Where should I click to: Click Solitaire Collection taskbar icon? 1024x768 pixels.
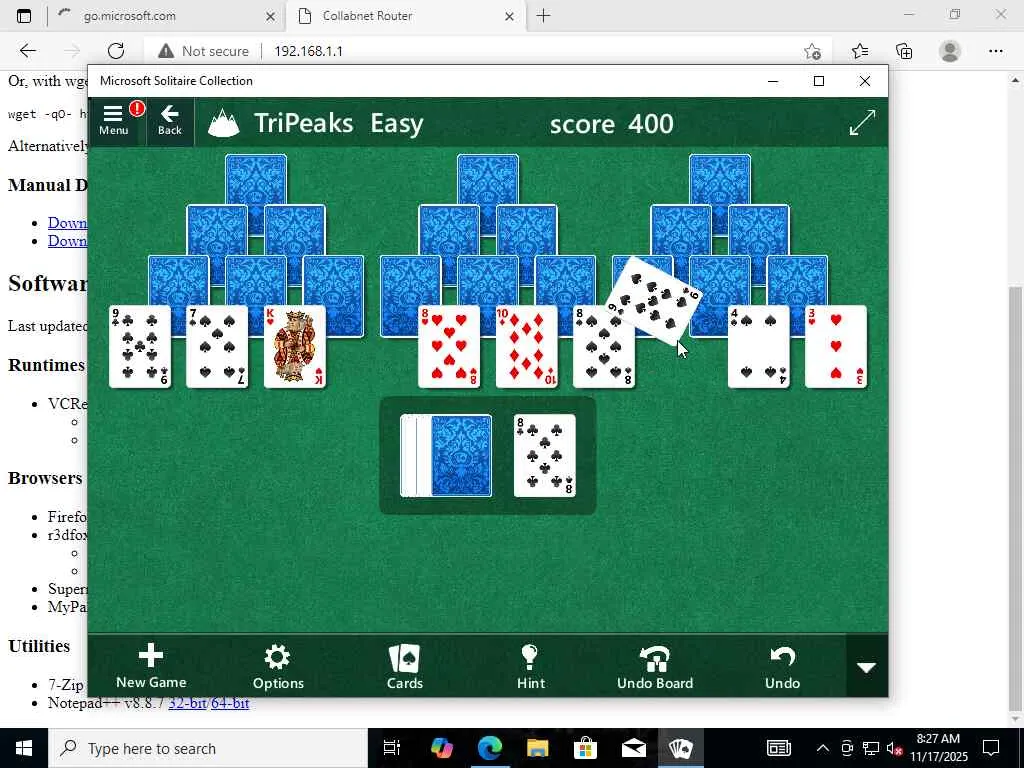[680, 748]
